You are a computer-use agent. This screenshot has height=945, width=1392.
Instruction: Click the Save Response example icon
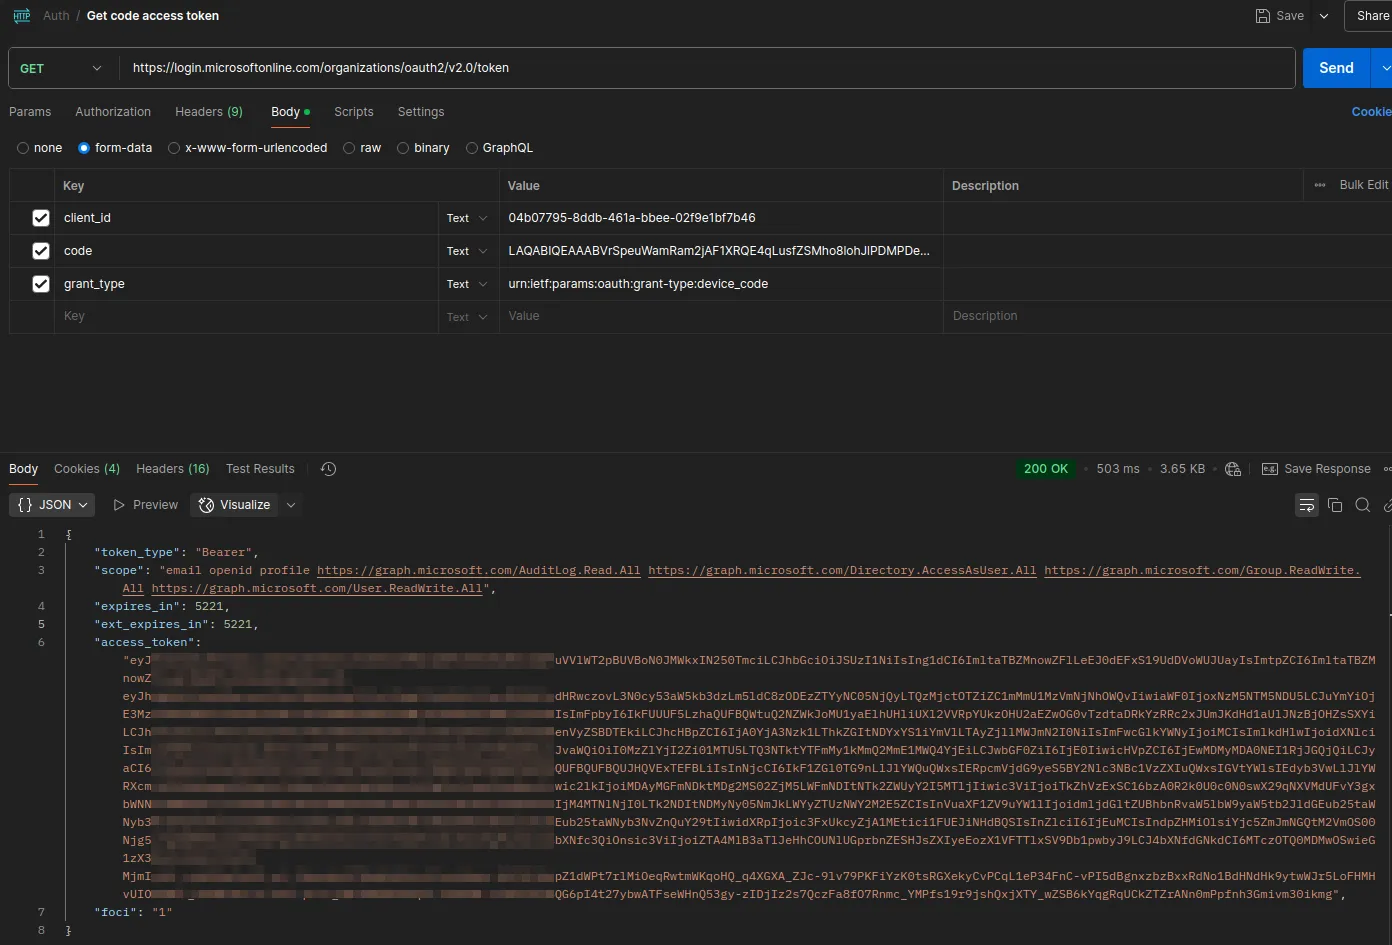tap(1270, 469)
